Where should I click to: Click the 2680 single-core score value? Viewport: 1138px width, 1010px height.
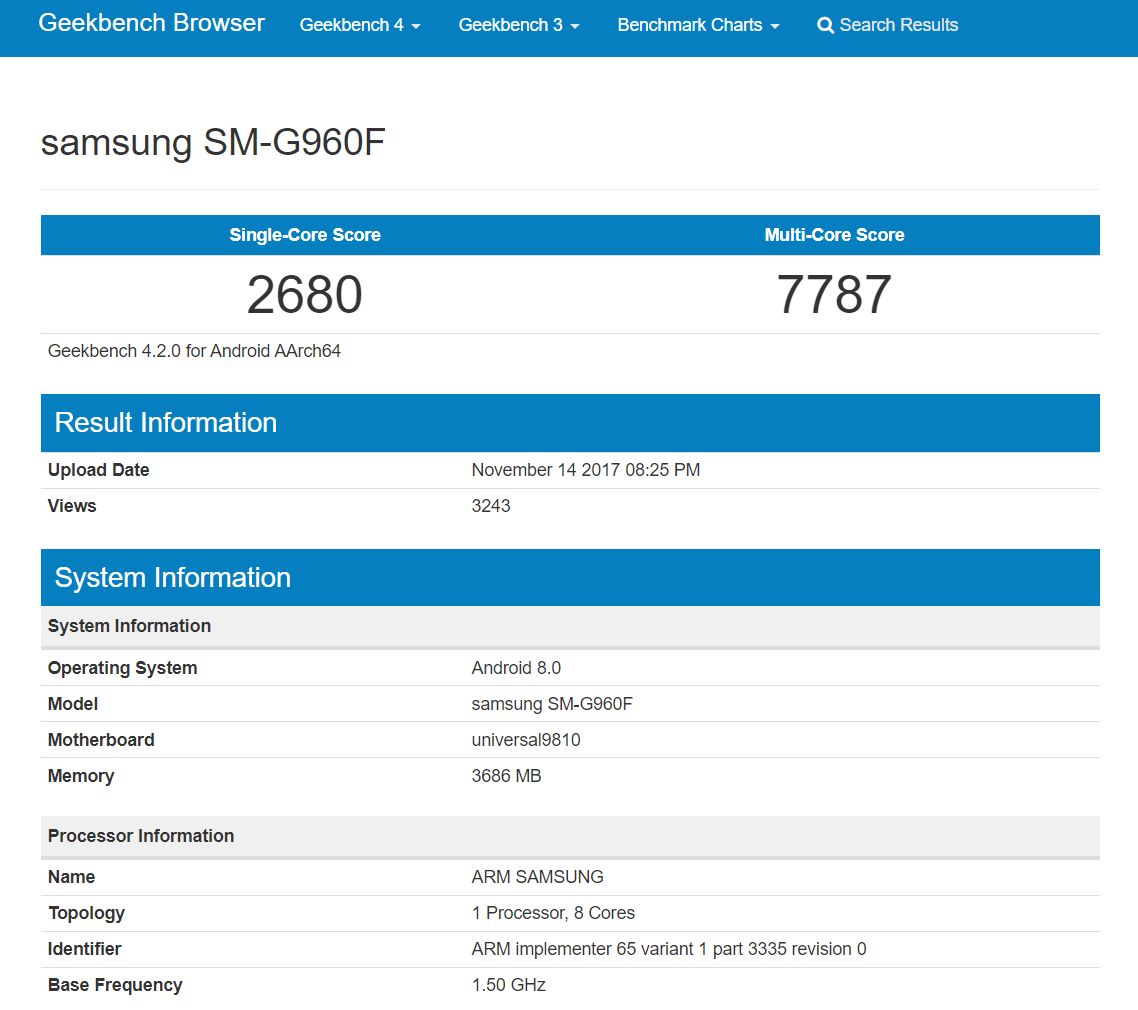[x=305, y=293]
